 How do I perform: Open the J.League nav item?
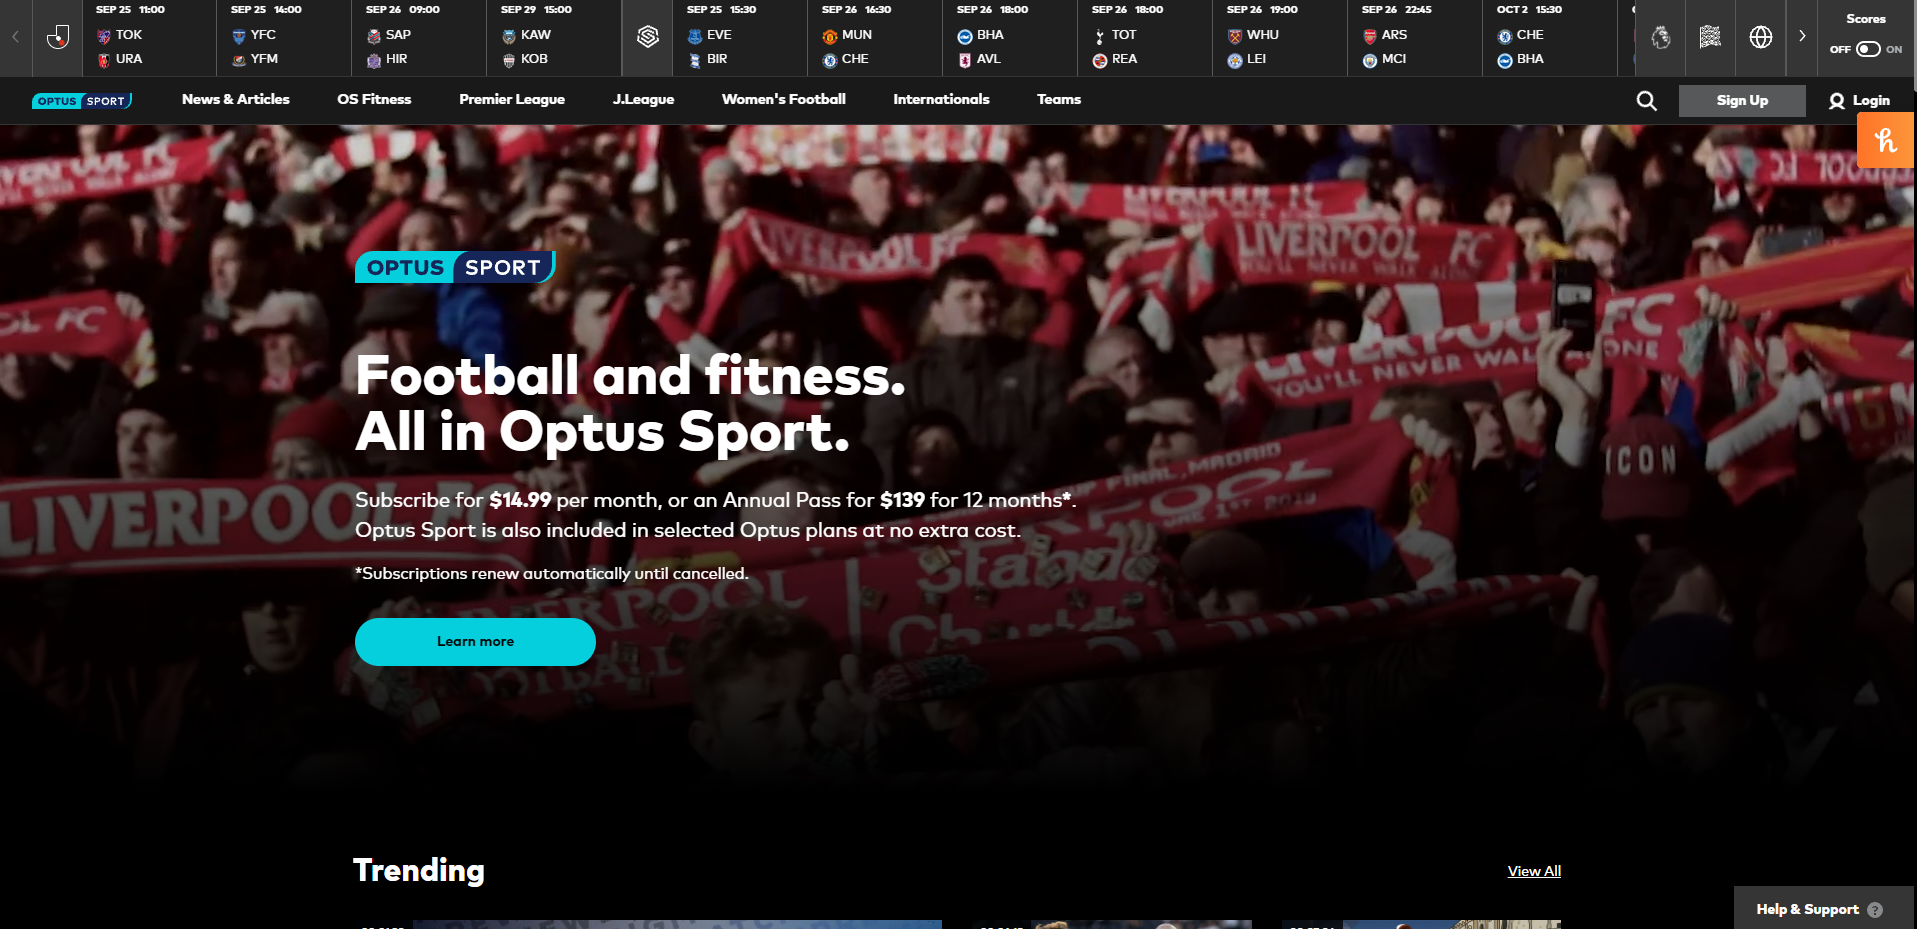643,99
